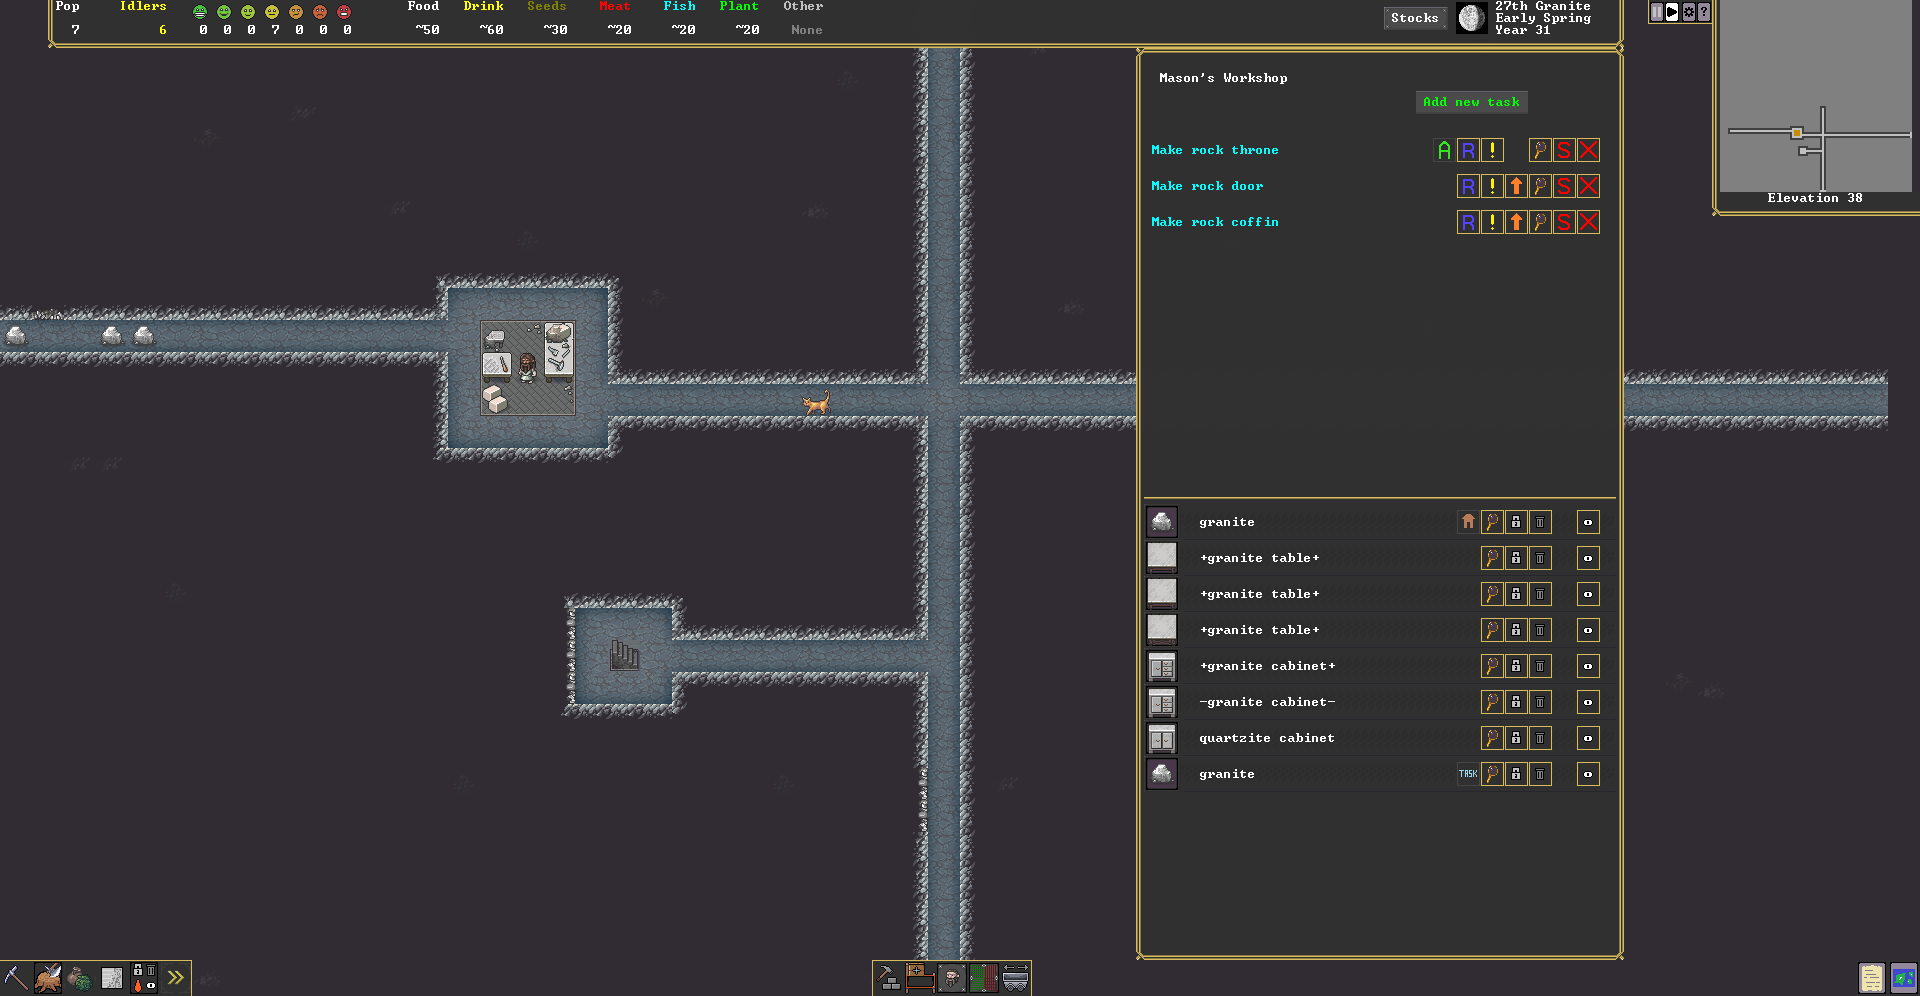Inspect the quartzite cabinet item

pos(1492,738)
